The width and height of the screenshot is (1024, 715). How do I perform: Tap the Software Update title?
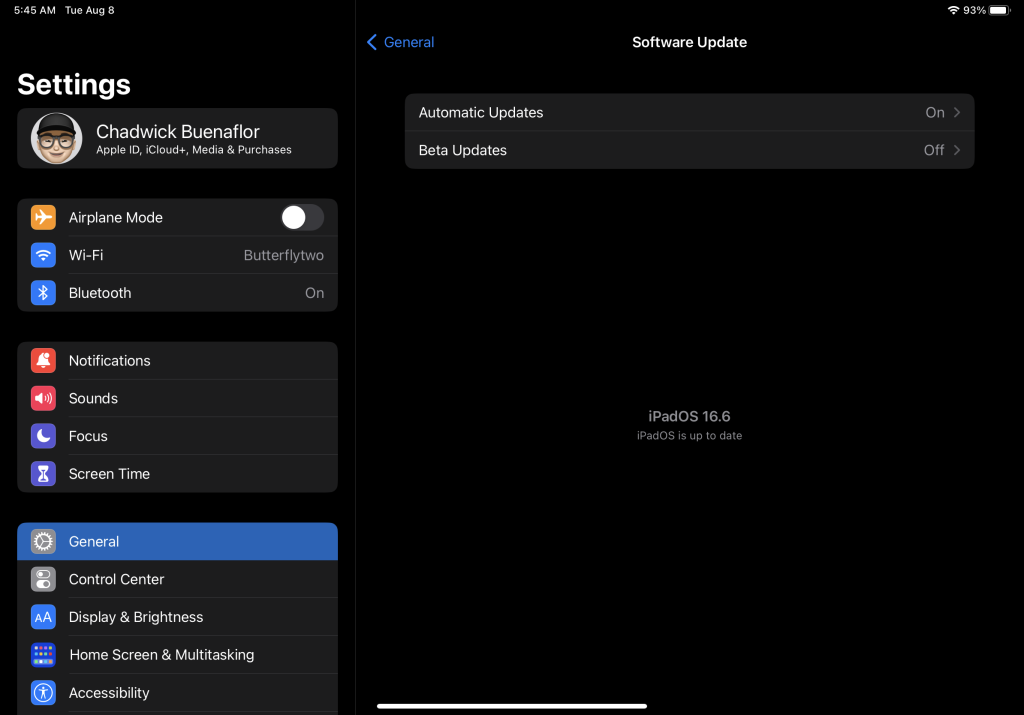pos(690,42)
